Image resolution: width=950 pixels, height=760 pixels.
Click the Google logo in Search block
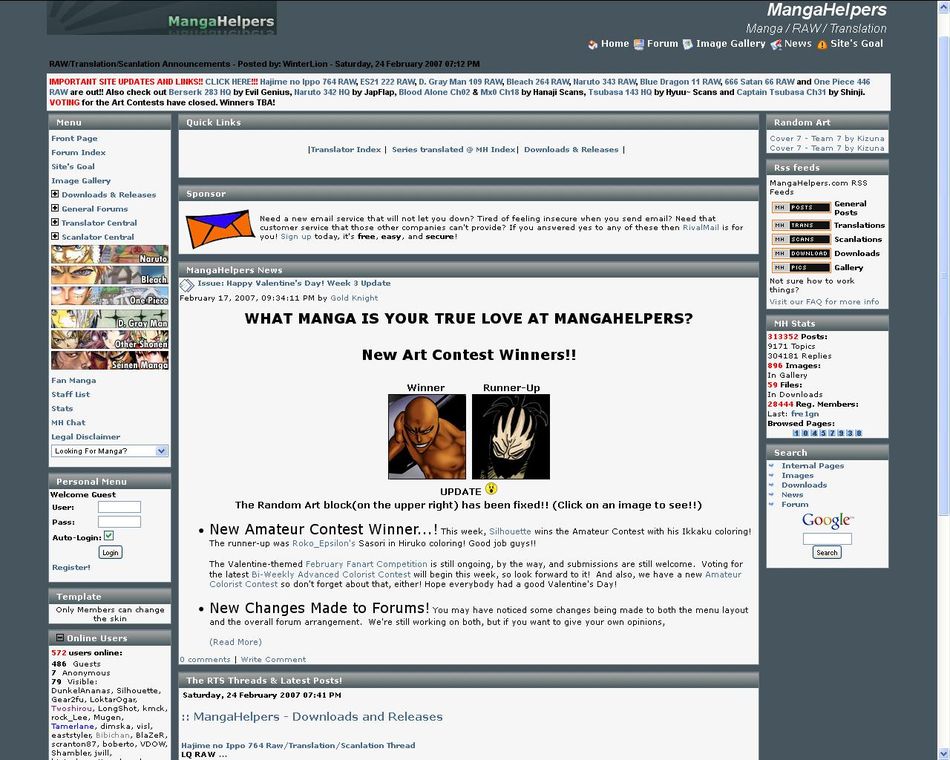827,521
